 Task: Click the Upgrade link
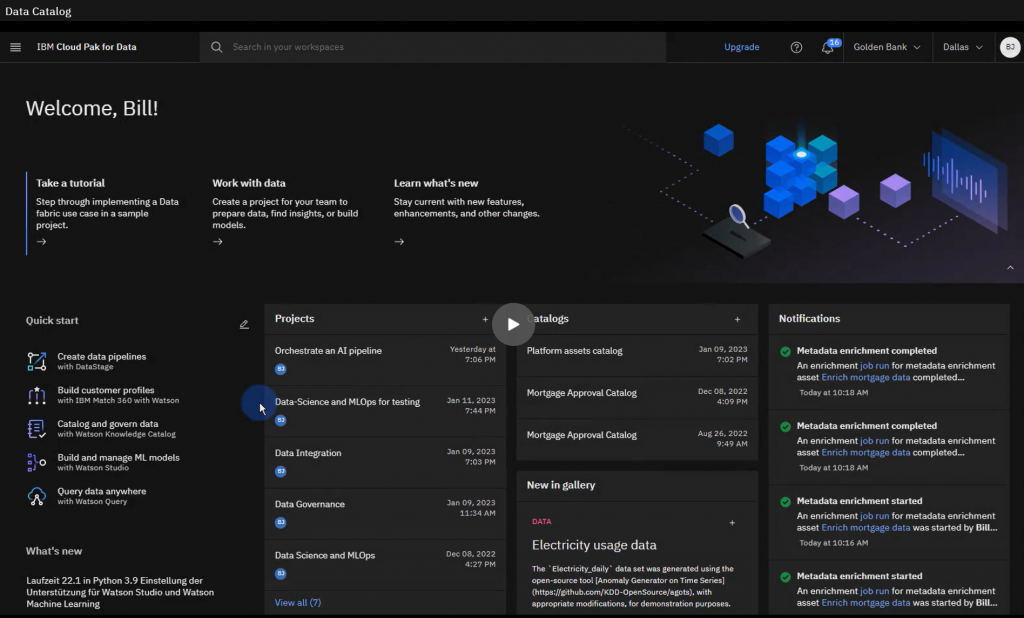(x=741, y=47)
